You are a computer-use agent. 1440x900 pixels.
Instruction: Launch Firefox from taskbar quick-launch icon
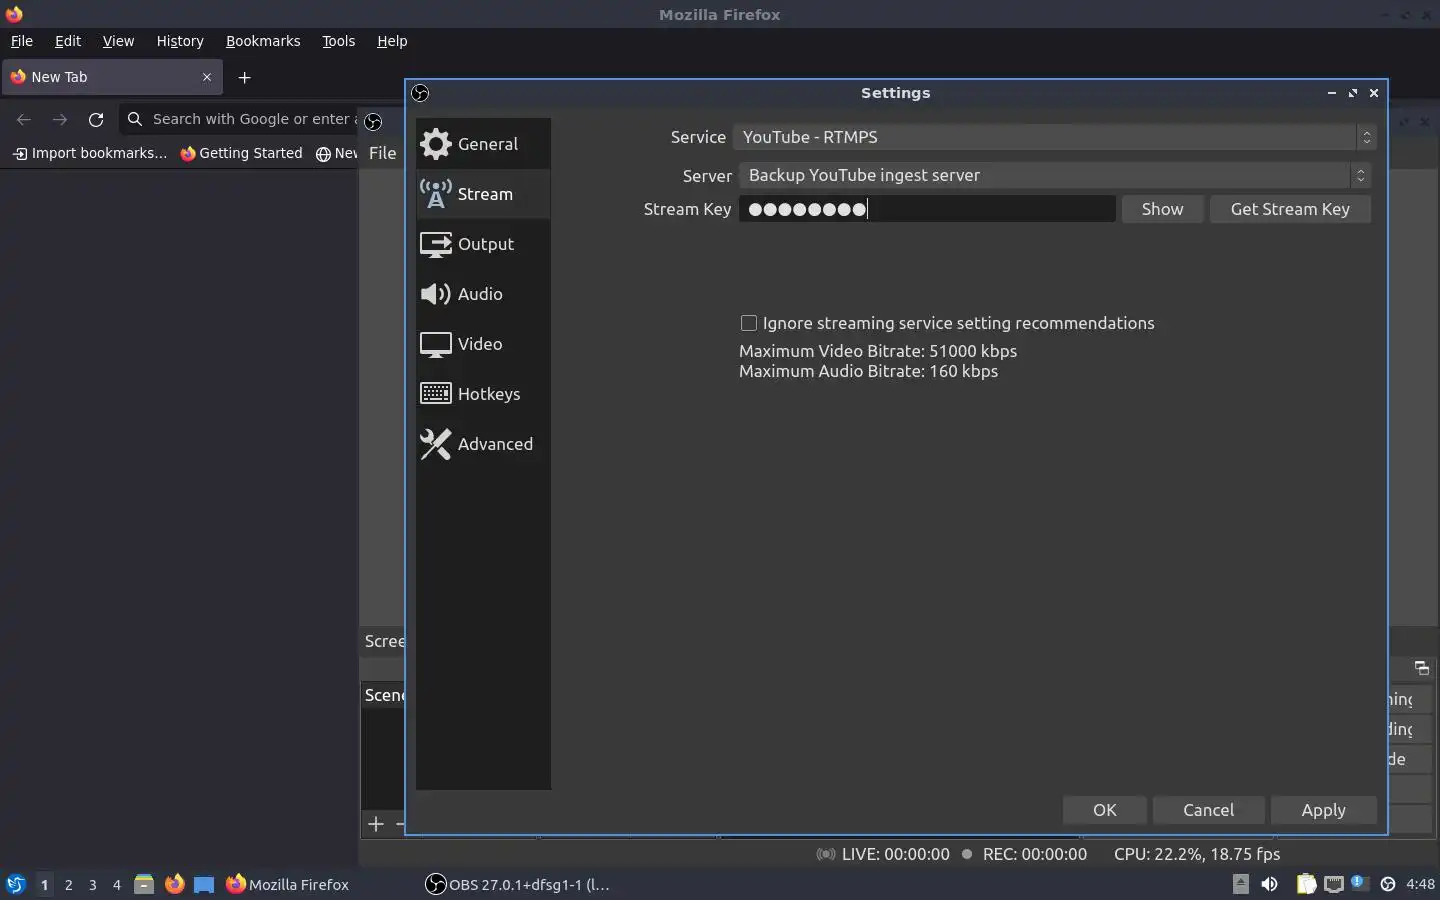click(x=174, y=884)
